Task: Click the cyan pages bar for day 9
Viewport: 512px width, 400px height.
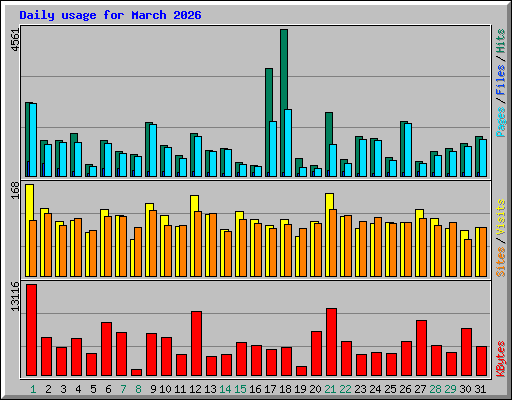Action: pos(153,150)
